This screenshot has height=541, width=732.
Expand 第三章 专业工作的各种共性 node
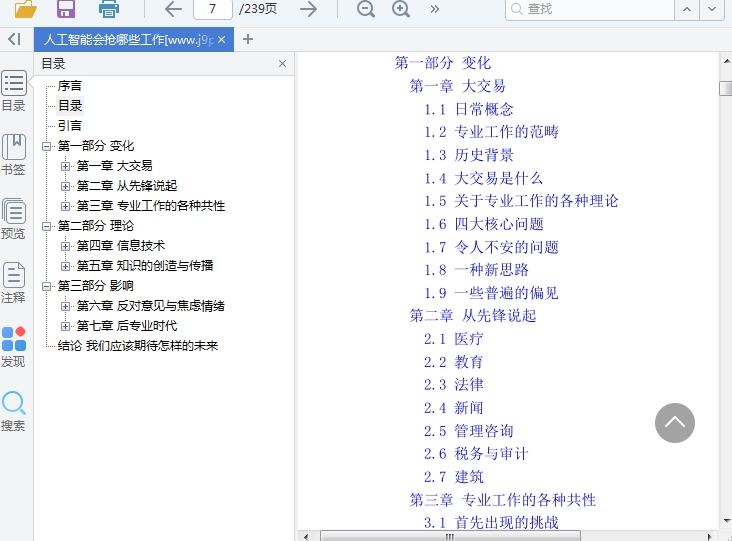pyautogui.click(x=65, y=206)
